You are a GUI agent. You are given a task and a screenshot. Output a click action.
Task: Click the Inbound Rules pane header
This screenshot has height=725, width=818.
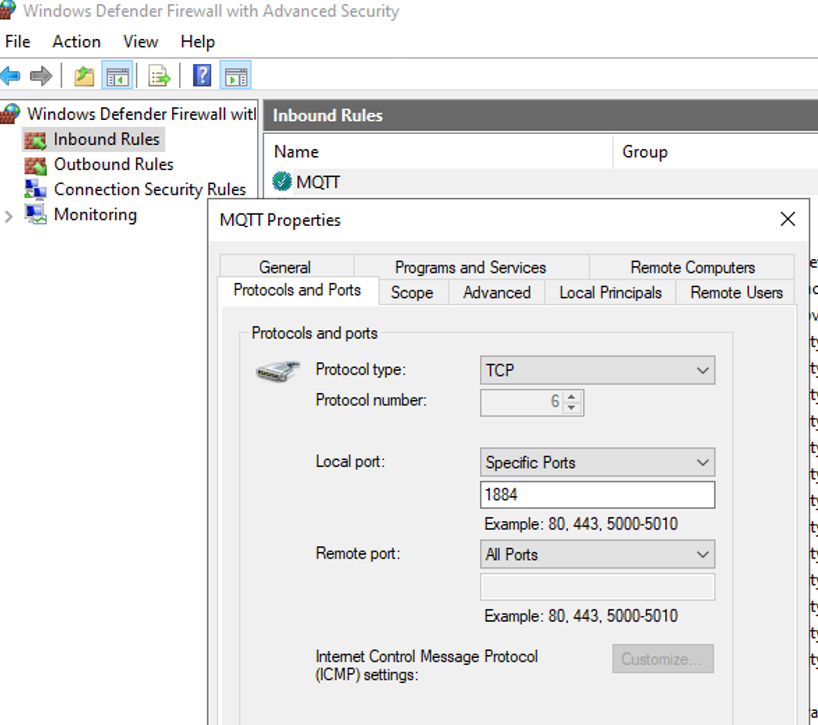click(x=540, y=115)
